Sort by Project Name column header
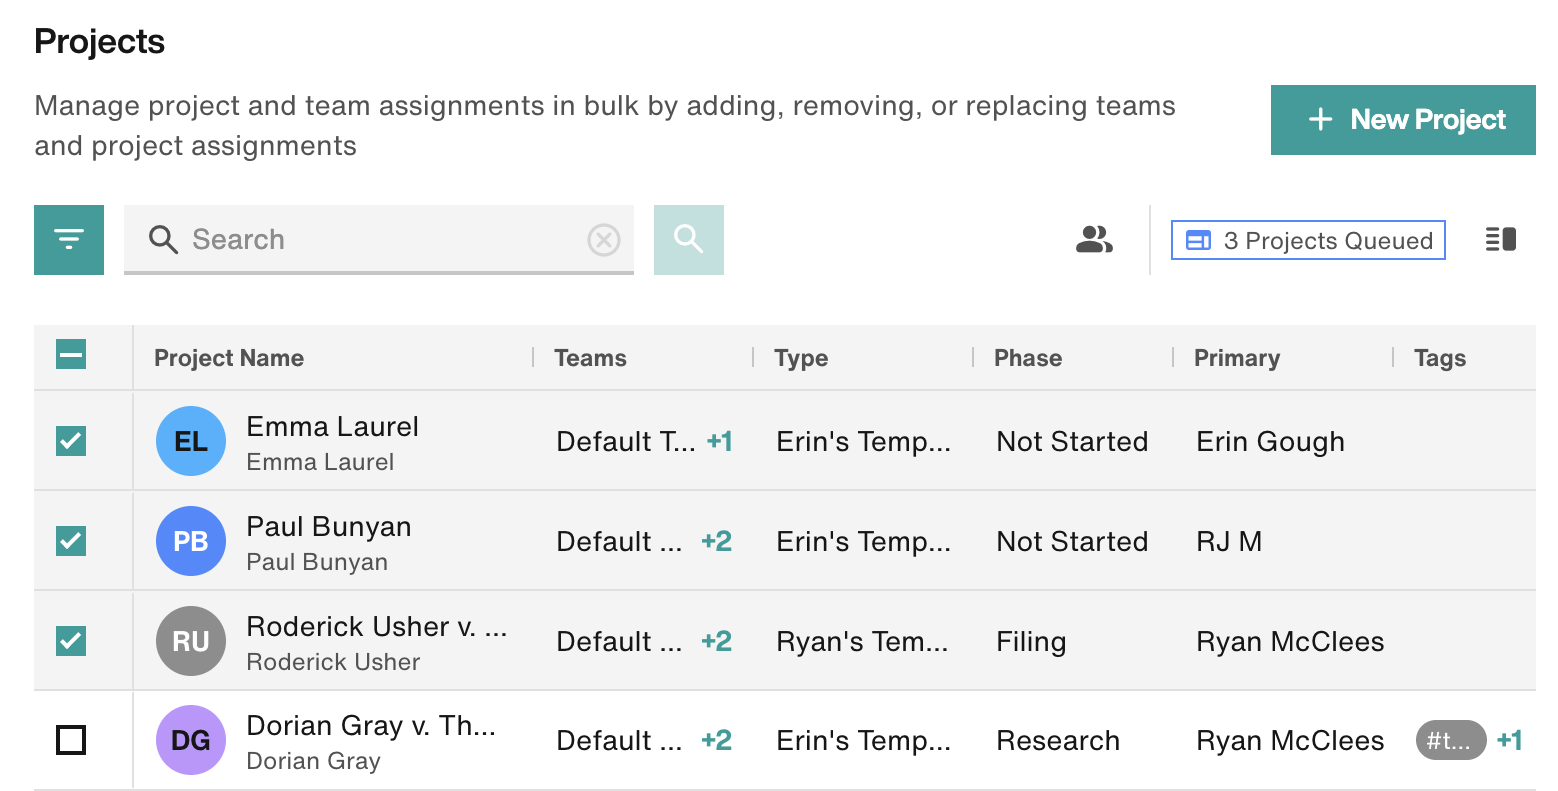1558x791 pixels. (229, 358)
